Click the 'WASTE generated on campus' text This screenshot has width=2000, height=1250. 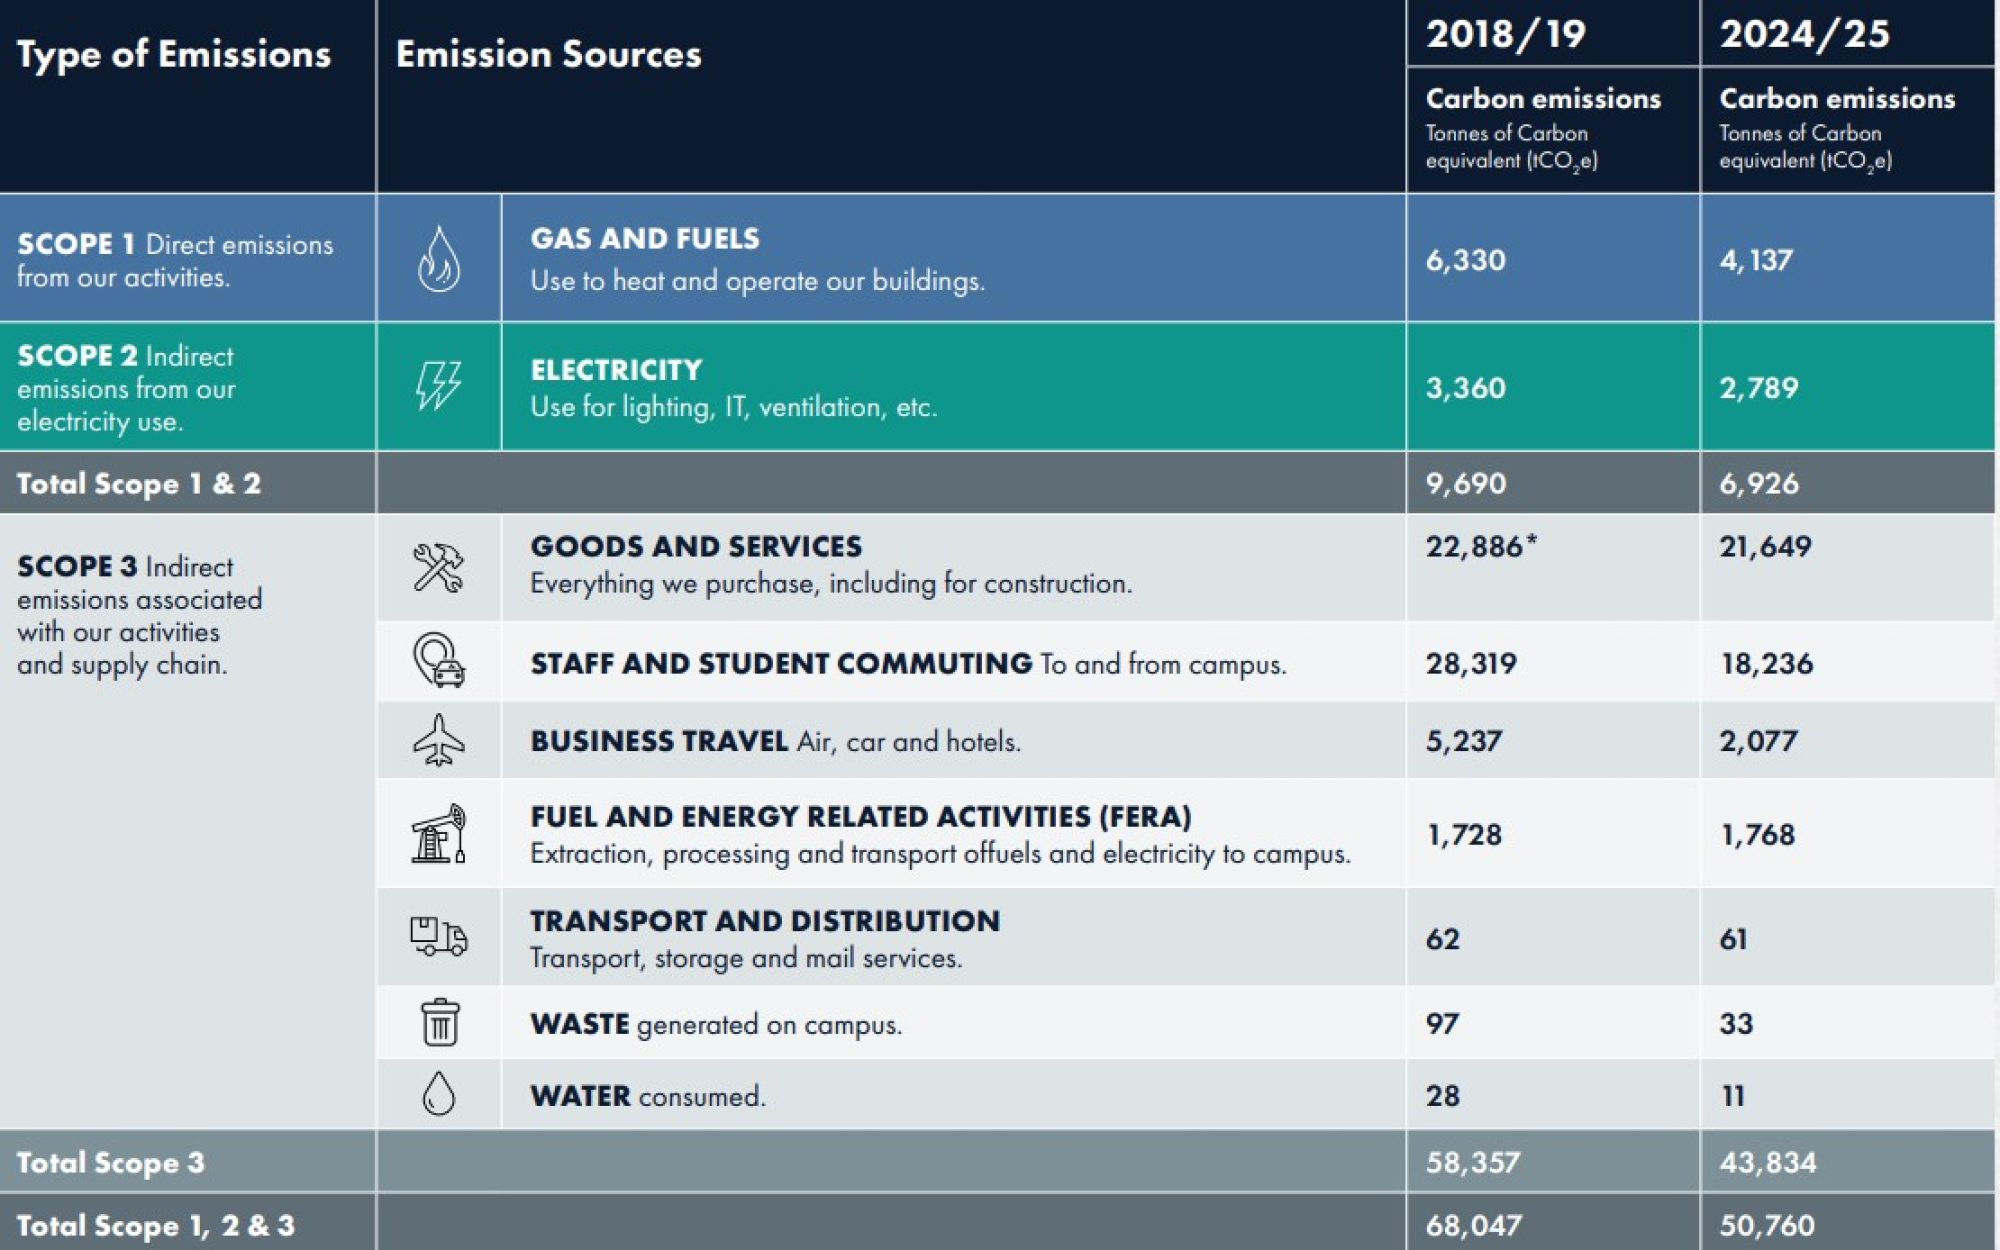pyautogui.click(x=716, y=1024)
